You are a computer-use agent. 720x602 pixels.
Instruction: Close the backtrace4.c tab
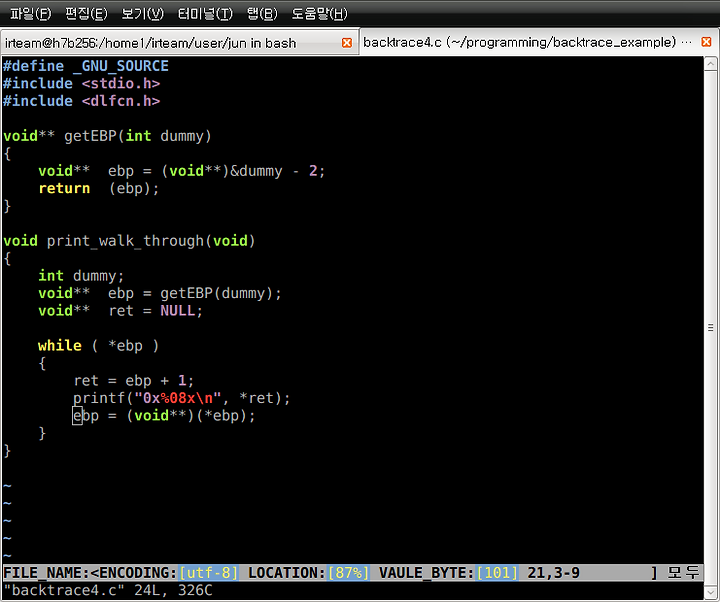coord(706,42)
